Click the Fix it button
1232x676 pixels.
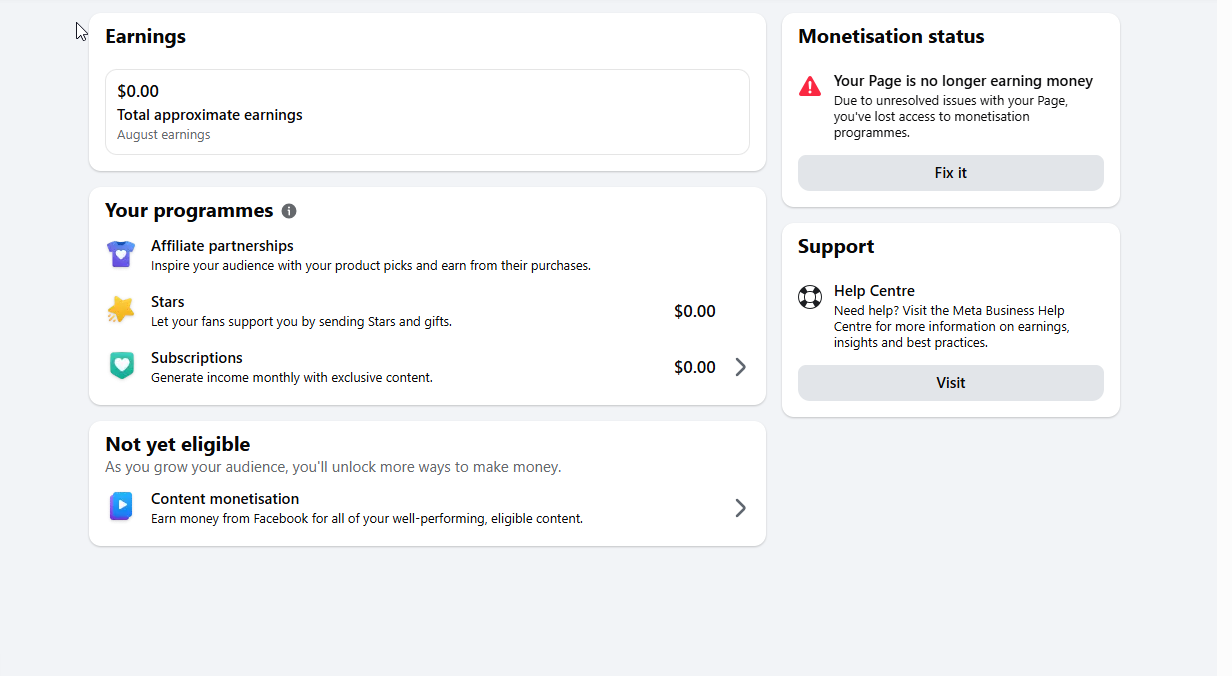pos(951,173)
